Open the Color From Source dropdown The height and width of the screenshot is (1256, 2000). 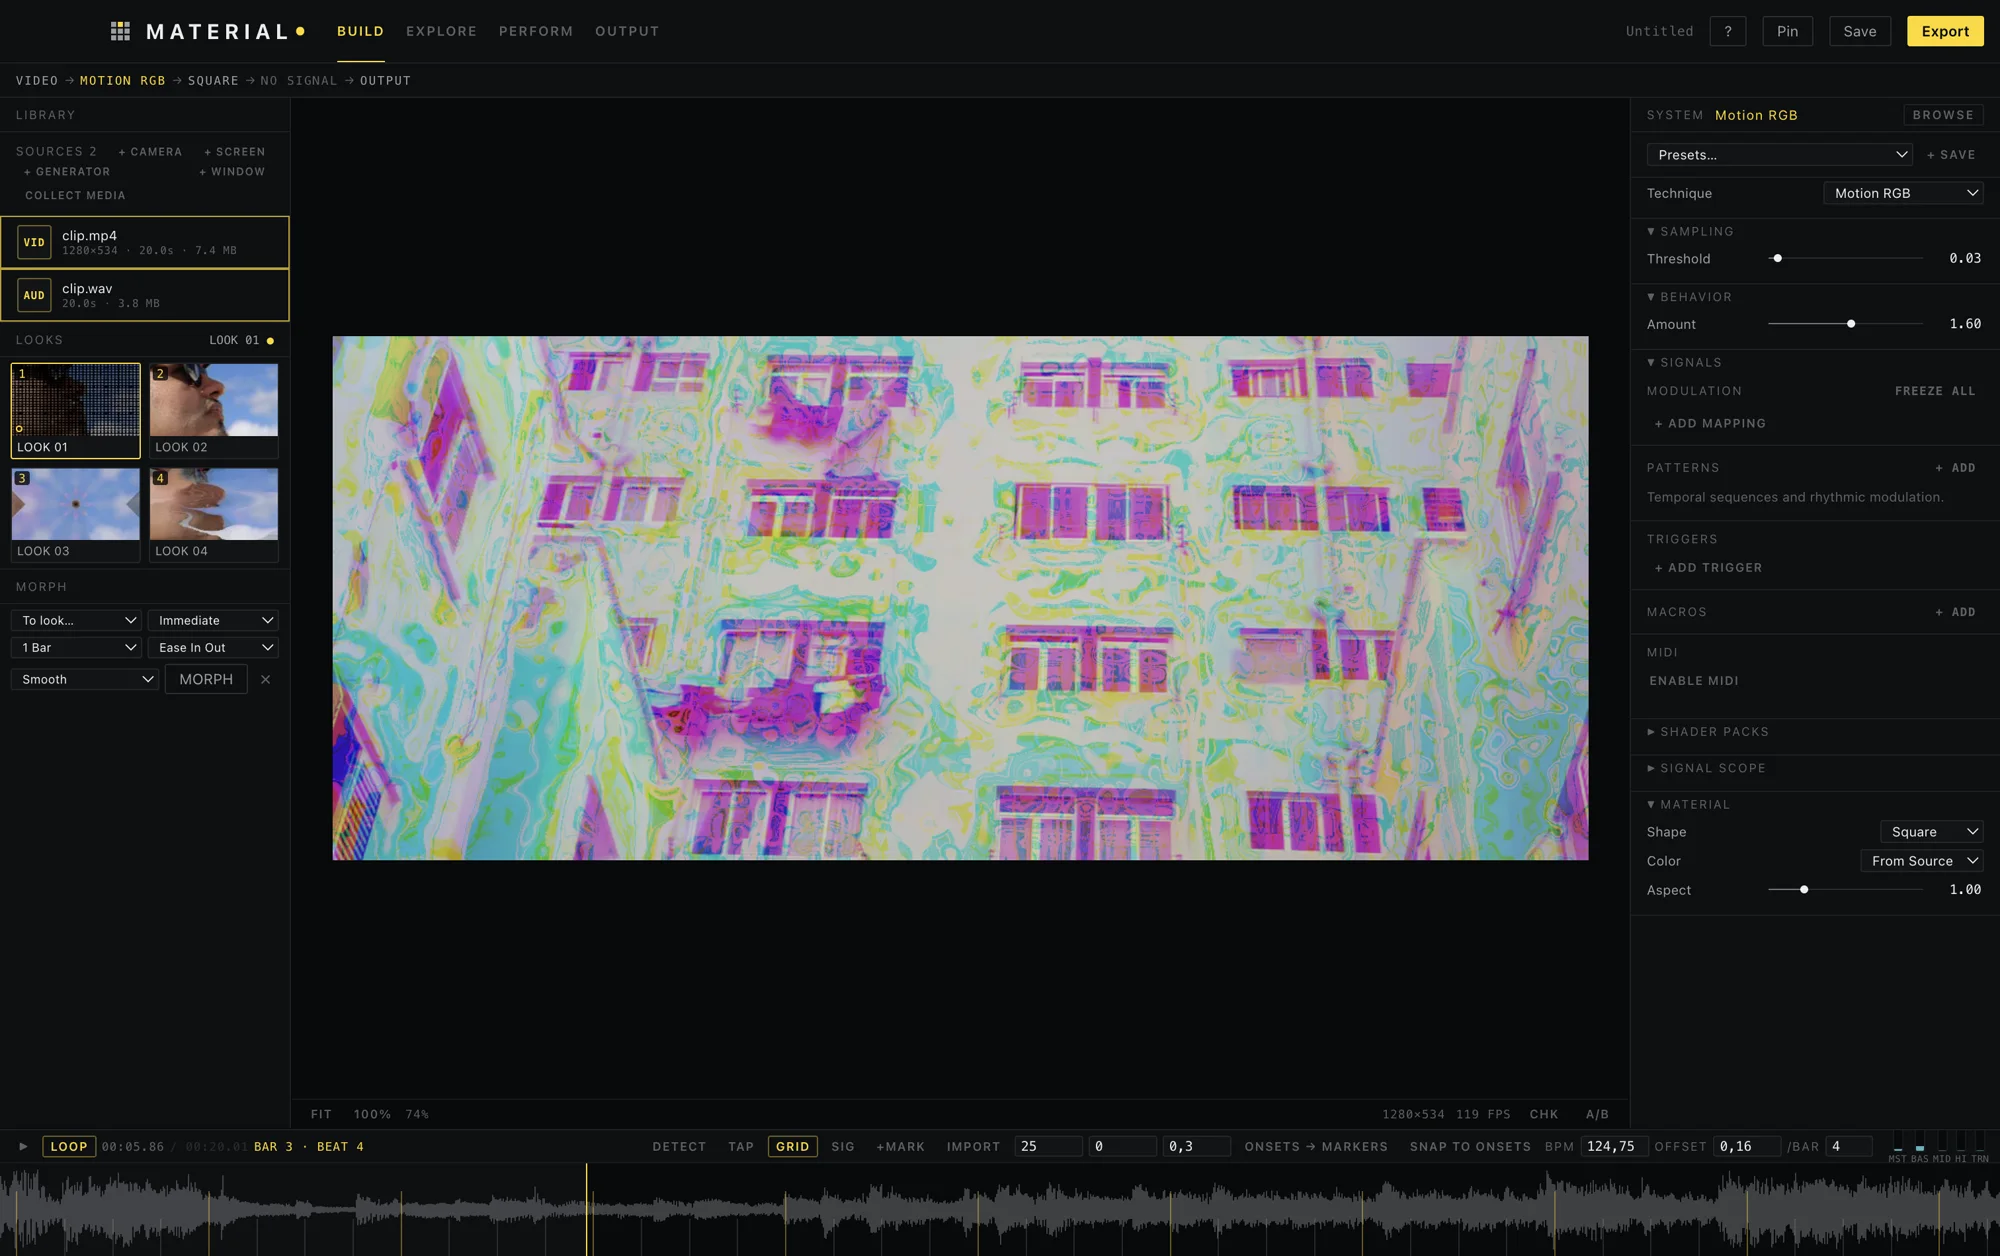tap(1921, 861)
